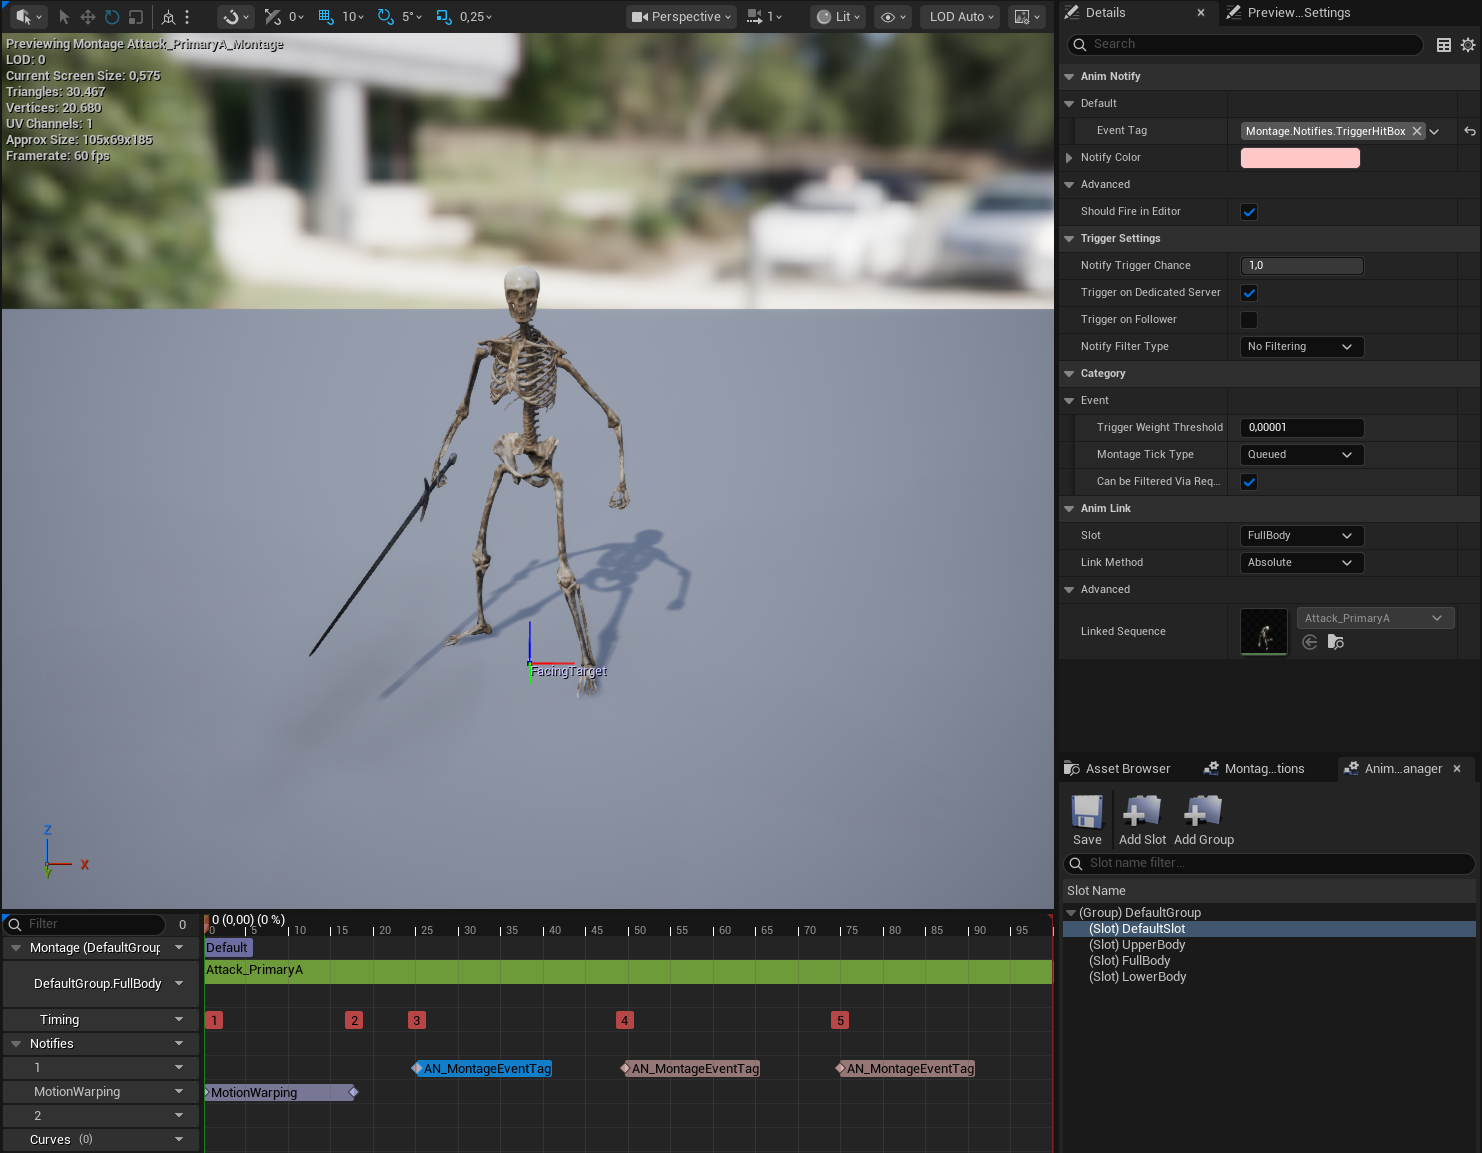Open Details panel settings gear
This screenshot has width=1482, height=1153.
pyautogui.click(x=1467, y=44)
